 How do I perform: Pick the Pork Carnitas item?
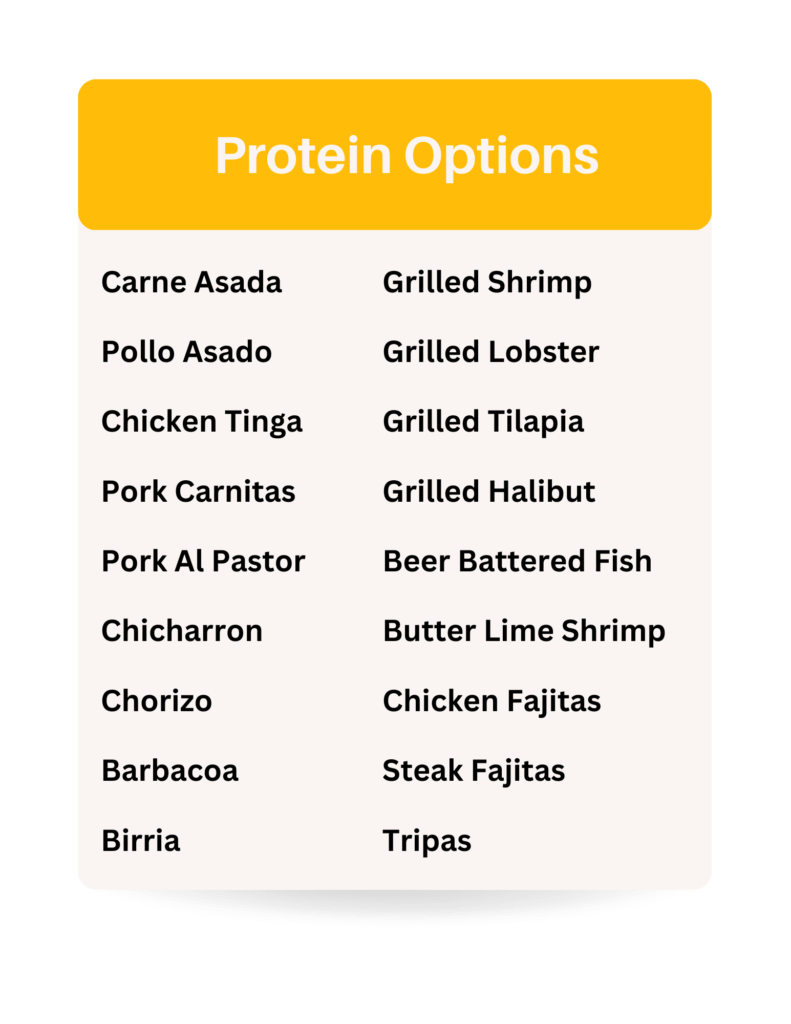click(x=198, y=492)
